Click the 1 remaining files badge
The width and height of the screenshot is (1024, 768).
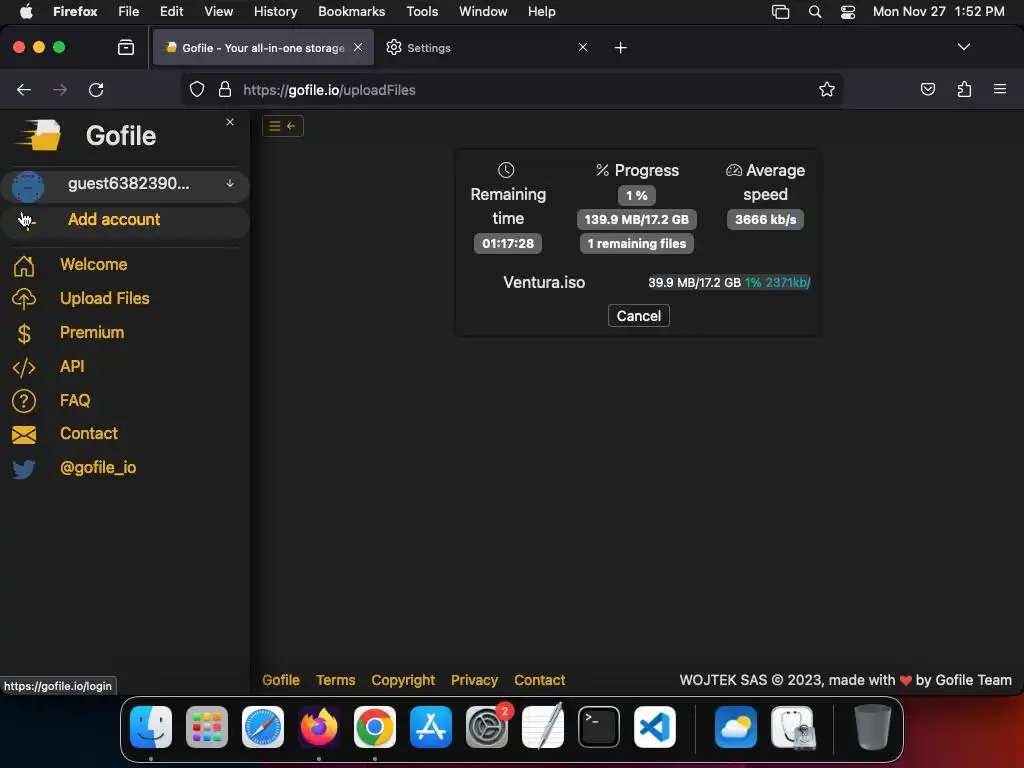pos(637,244)
